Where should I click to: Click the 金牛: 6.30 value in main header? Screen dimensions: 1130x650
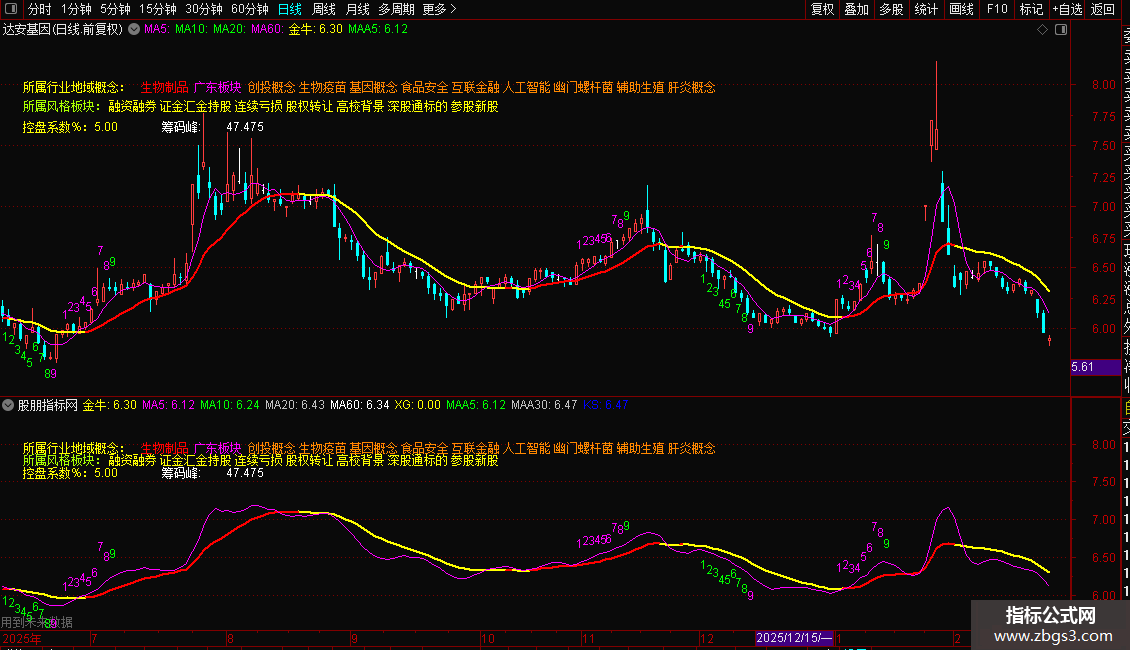click(x=316, y=30)
